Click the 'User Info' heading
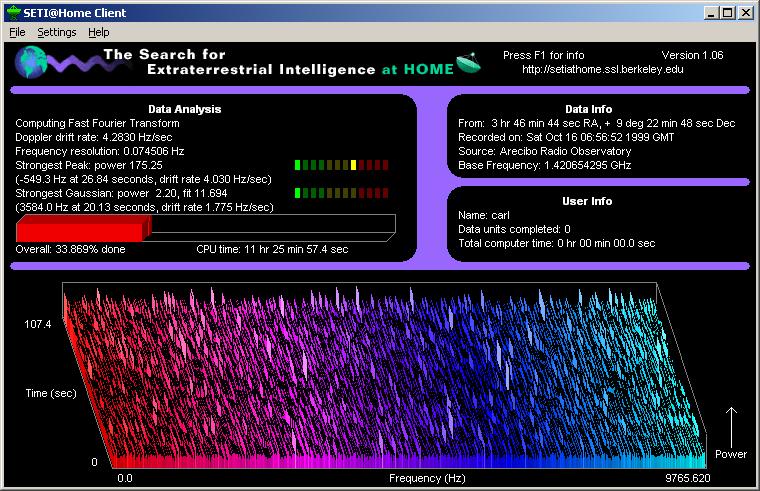Viewport: 760px width, 491px height. pyautogui.click(x=587, y=201)
